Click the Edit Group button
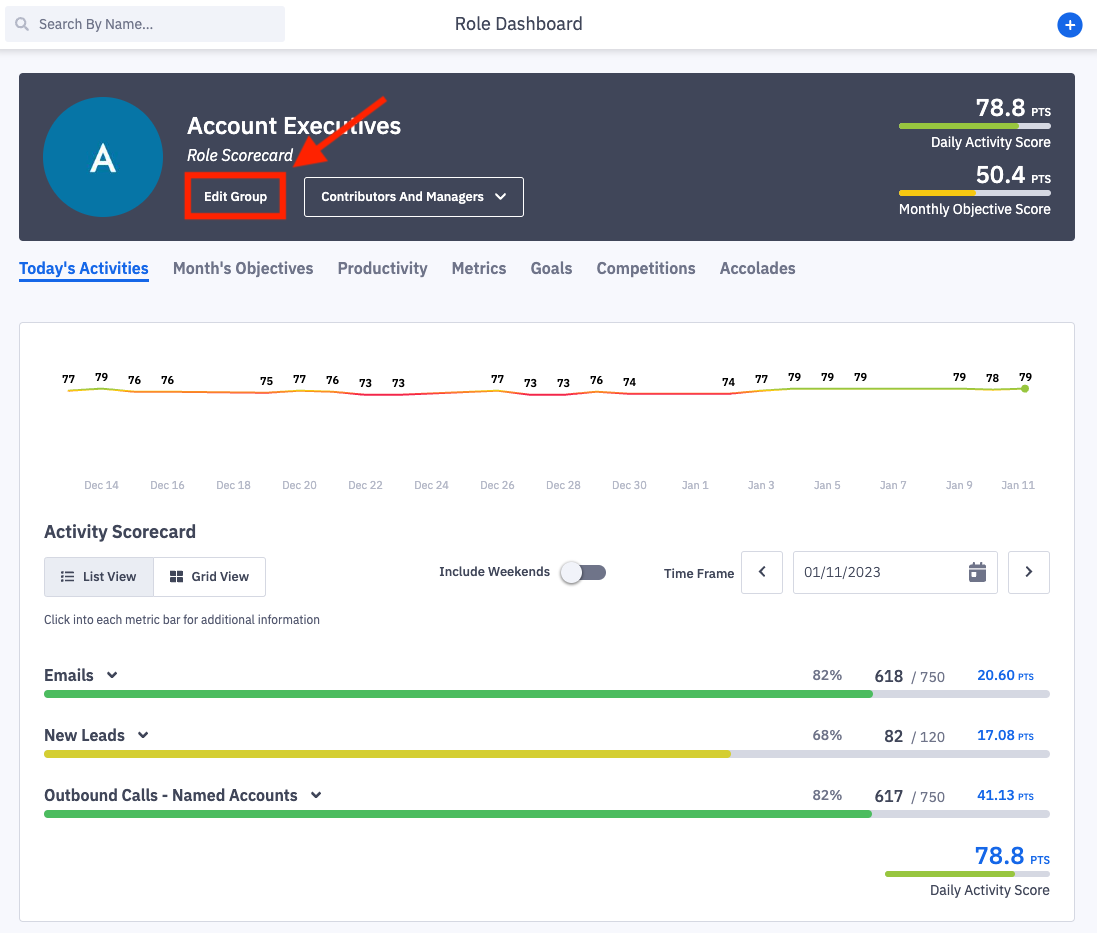Viewport: 1097px width, 933px height. [x=236, y=197]
